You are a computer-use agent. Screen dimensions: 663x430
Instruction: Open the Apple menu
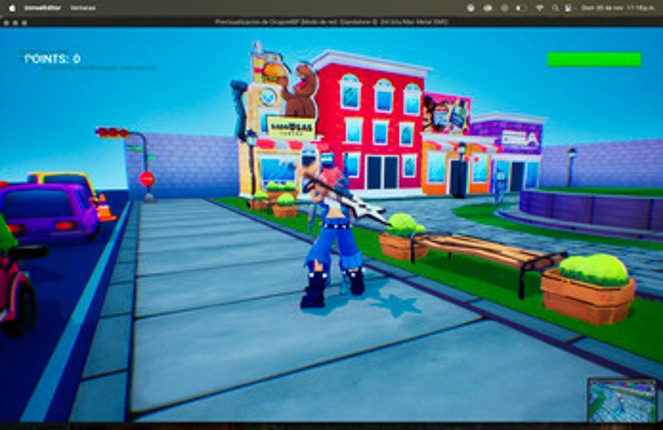12,8
